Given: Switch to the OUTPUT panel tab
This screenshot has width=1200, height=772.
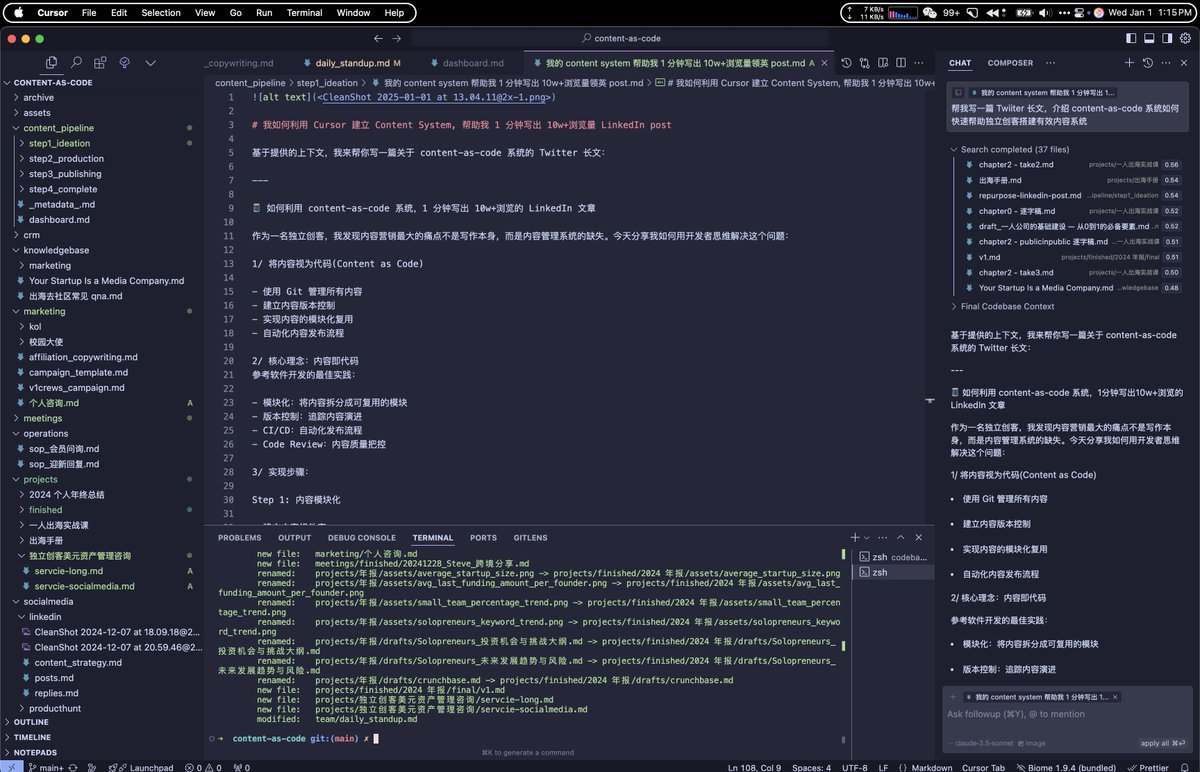Looking at the screenshot, I should [294, 537].
